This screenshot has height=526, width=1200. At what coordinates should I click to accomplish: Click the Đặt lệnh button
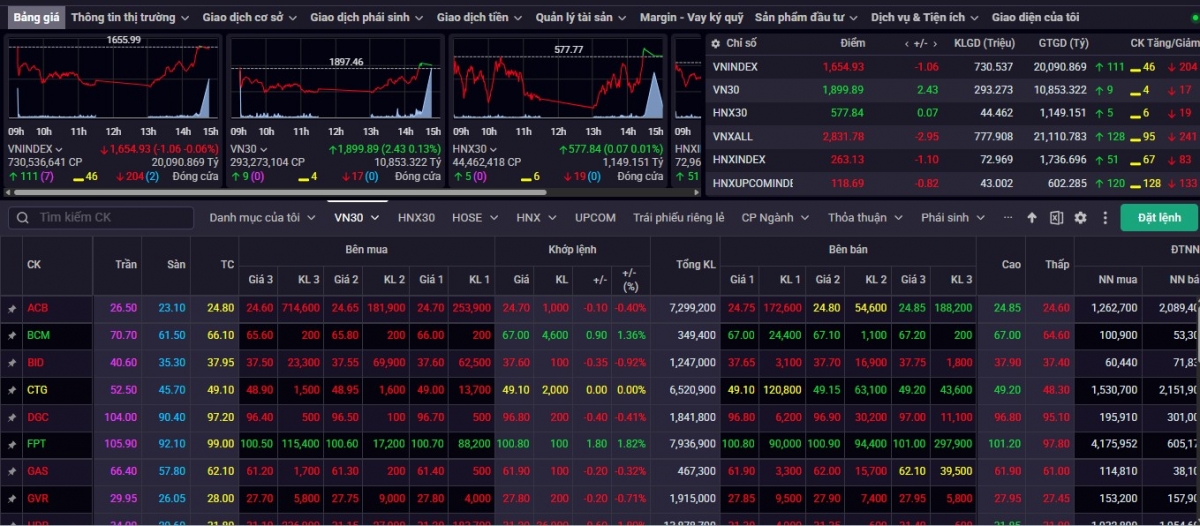tap(1158, 218)
